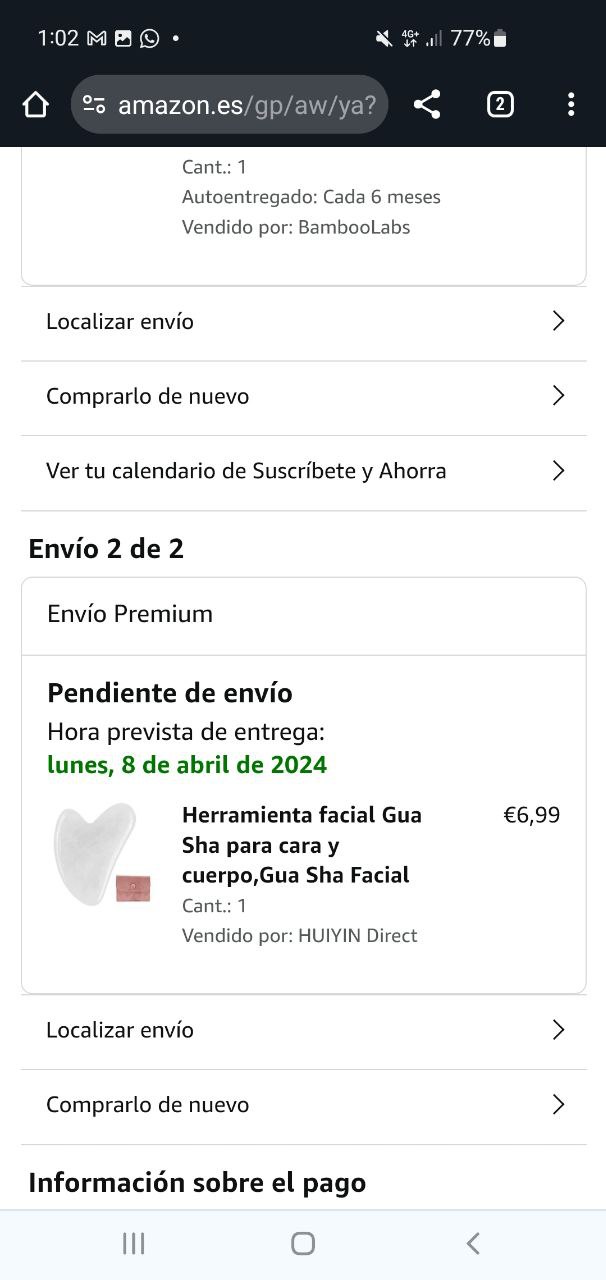Select Localizar envío for the BambooLabs shipment
The height and width of the screenshot is (1280, 606).
point(120,321)
